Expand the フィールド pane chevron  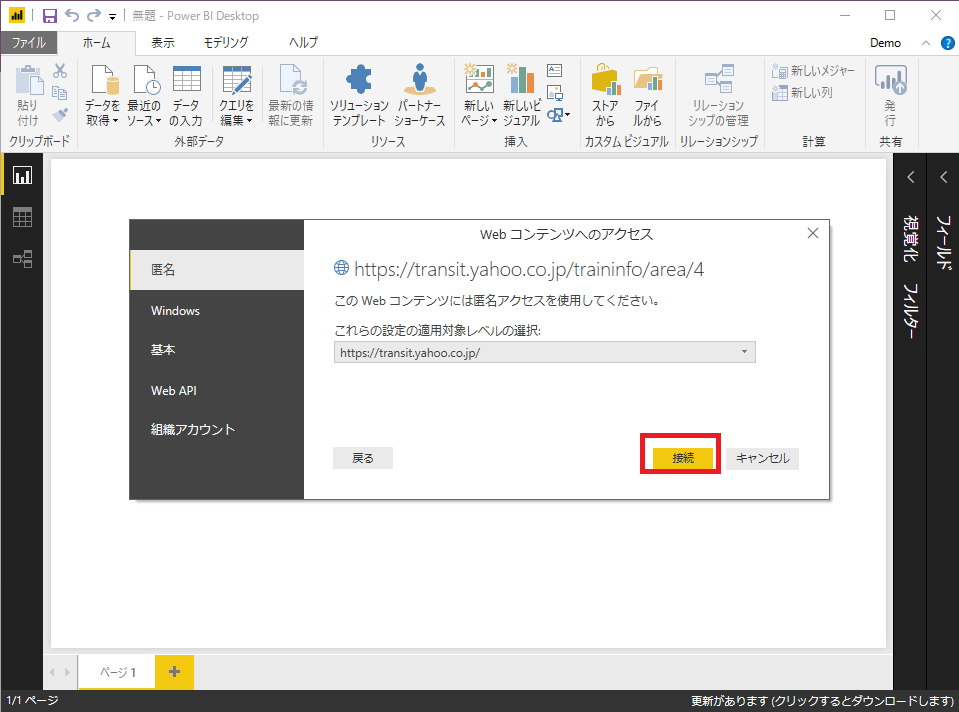point(943,177)
